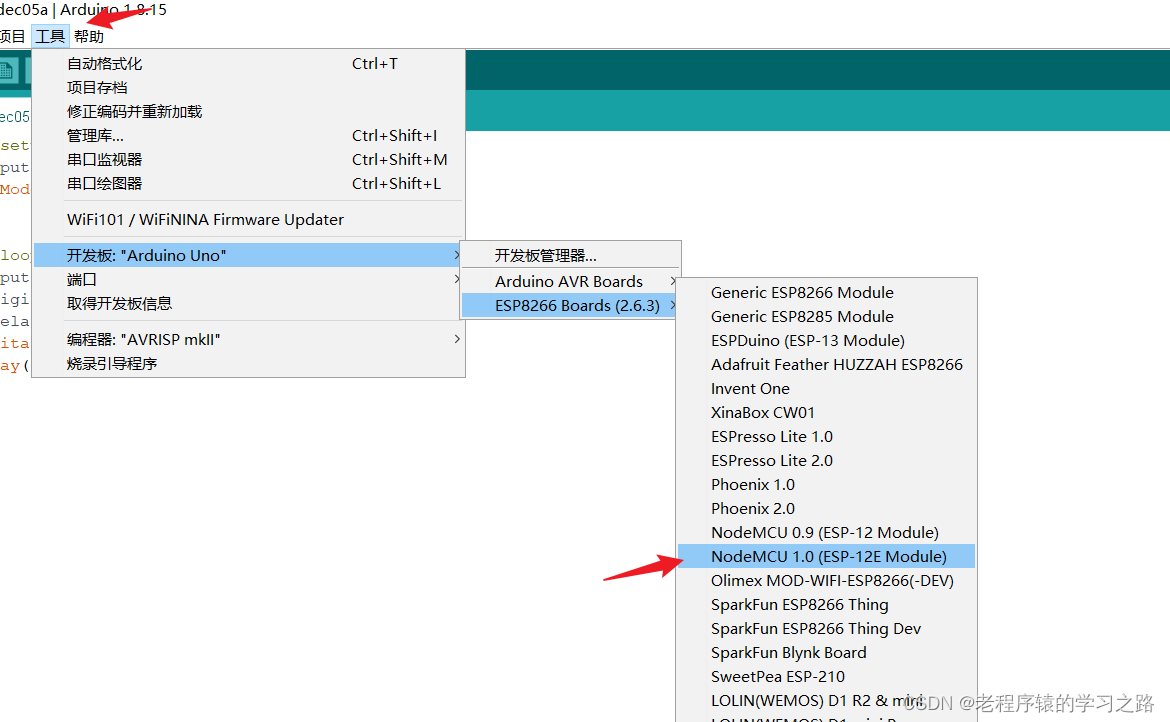Select Generic ESP8285 Module board
Viewport: 1170px width, 722px height.
click(x=826, y=316)
